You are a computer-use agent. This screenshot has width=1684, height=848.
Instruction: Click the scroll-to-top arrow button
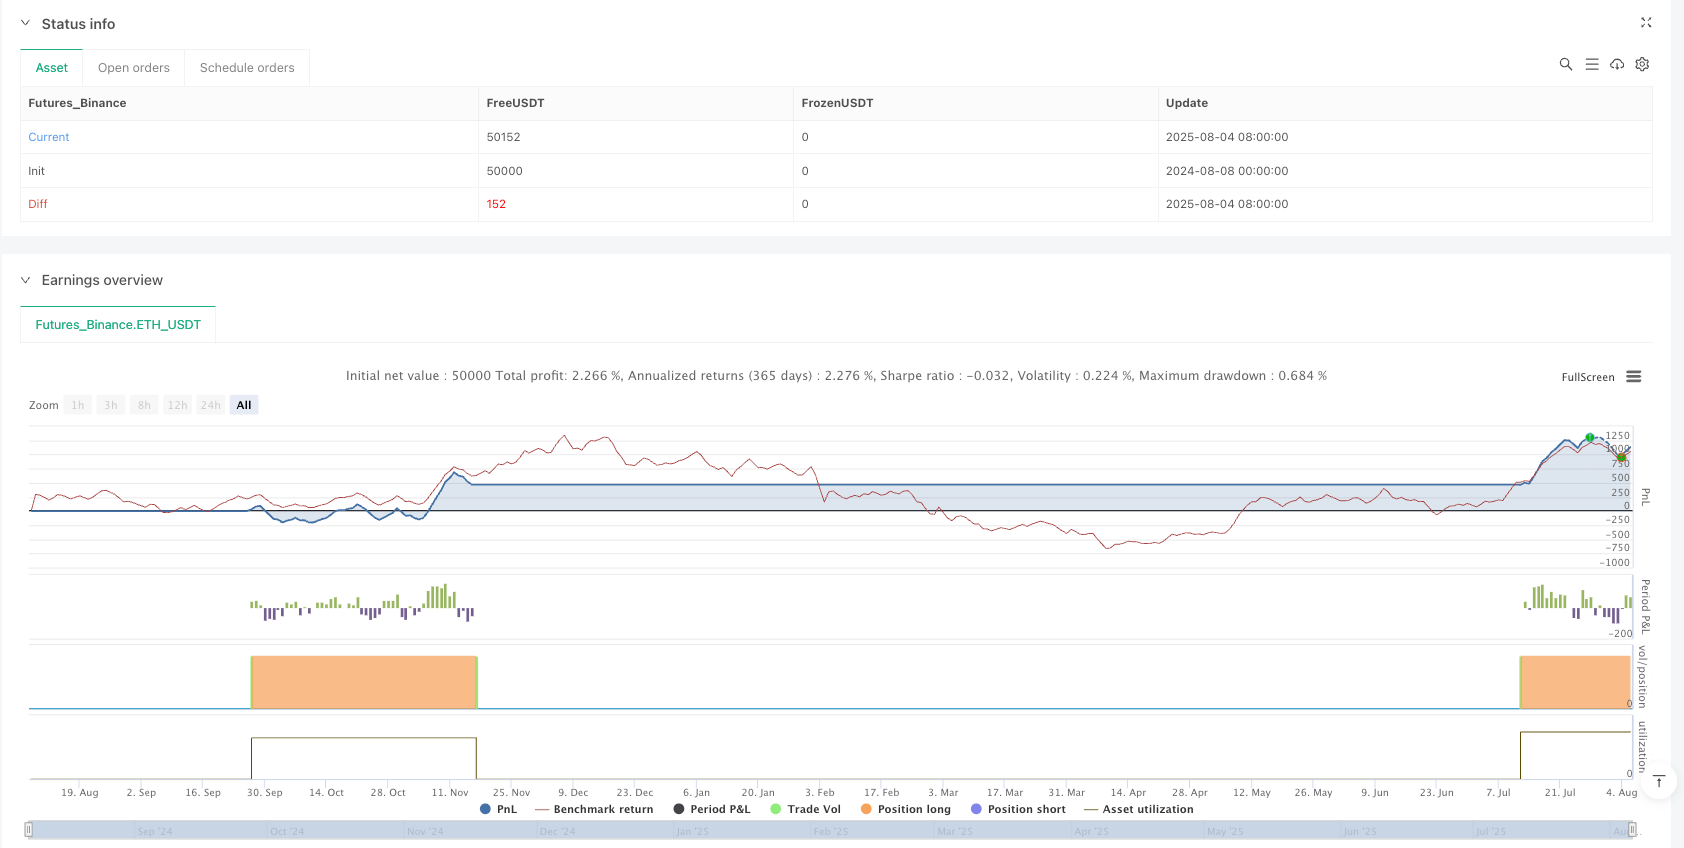tap(1659, 782)
